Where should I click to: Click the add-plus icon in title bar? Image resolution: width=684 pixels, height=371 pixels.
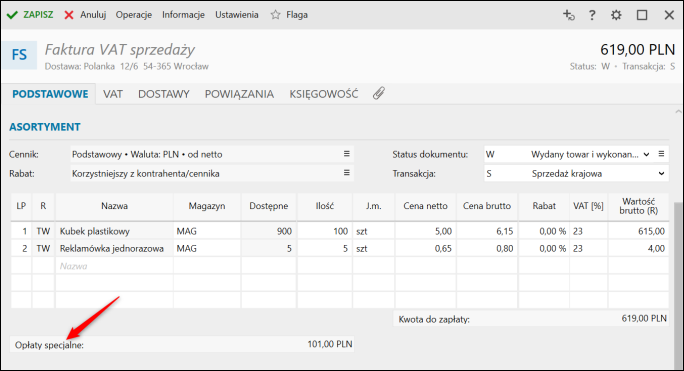click(x=568, y=15)
